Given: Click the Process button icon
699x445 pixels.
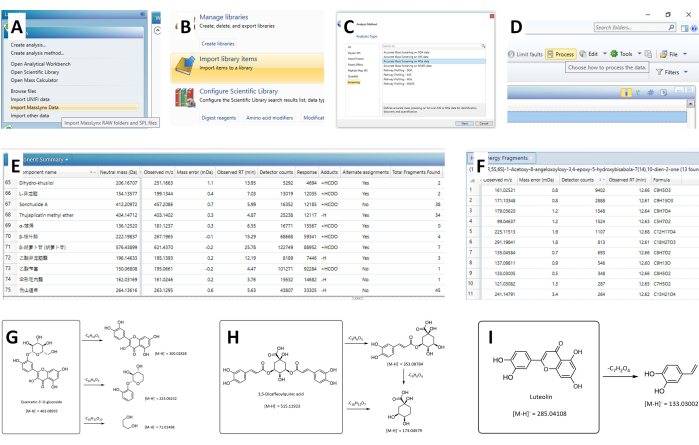Looking at the screenshot, I should 550,54.
